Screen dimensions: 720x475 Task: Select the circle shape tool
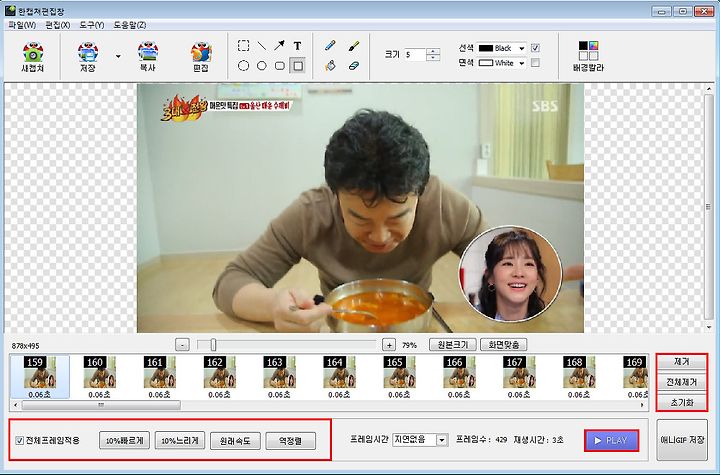tap(261, 66)
